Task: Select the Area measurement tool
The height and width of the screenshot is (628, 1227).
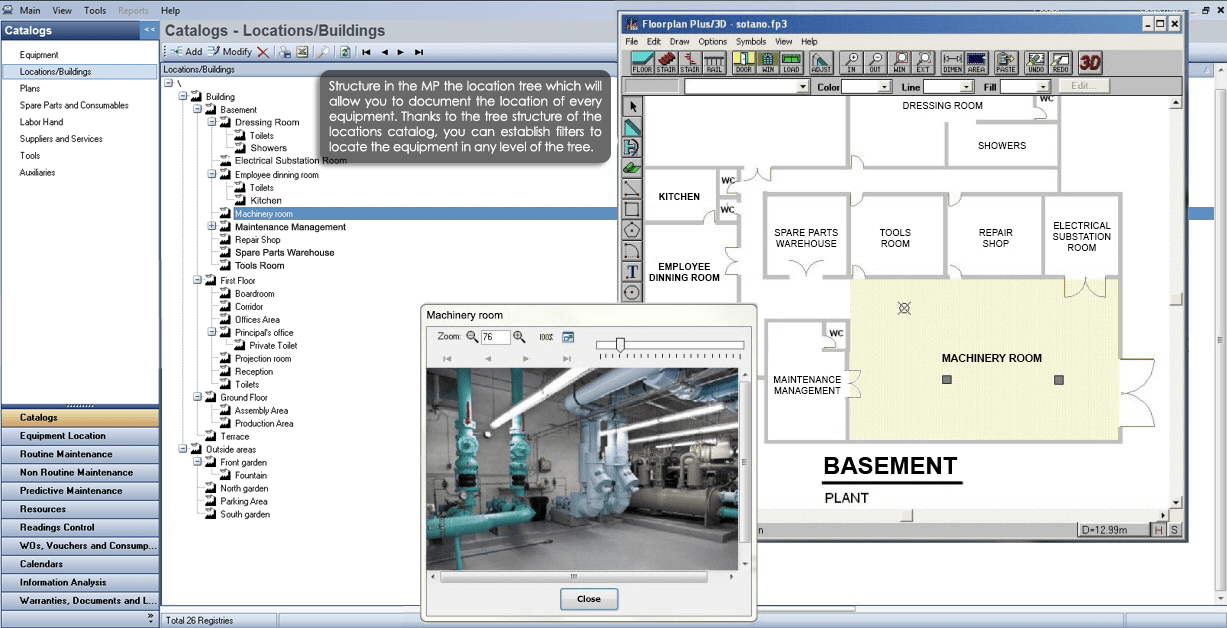Action: (976, 60)
